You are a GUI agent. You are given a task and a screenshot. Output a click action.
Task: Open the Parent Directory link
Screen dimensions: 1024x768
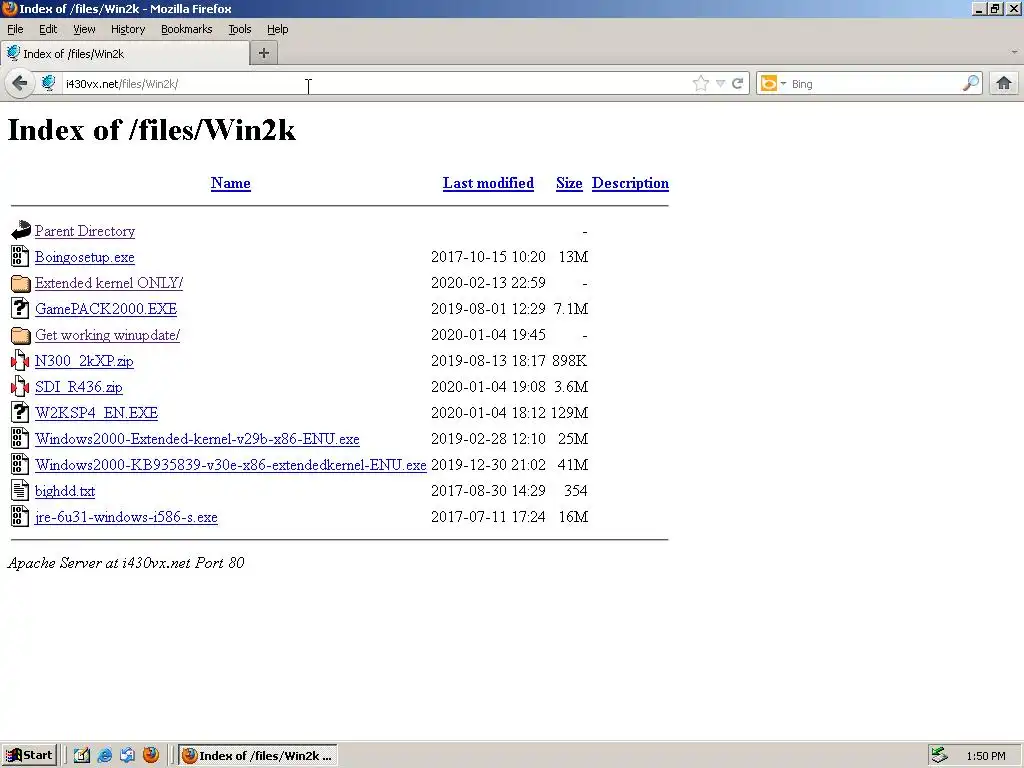click(85, 231)
